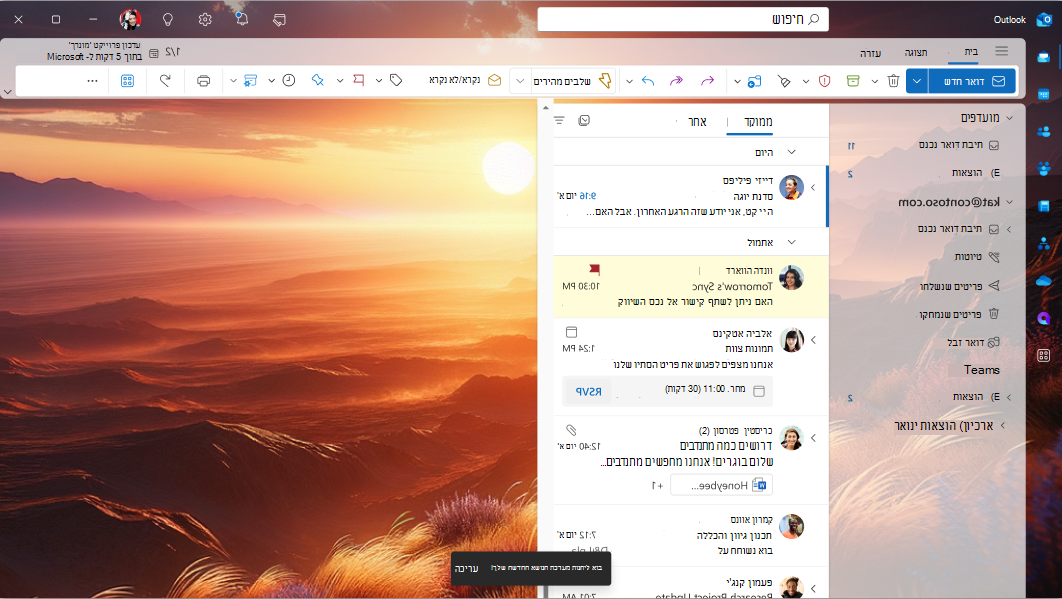Click the Delete trash can in the toolbar
This screenshot has height=599, width=1062.
click(x=893, y=81)
